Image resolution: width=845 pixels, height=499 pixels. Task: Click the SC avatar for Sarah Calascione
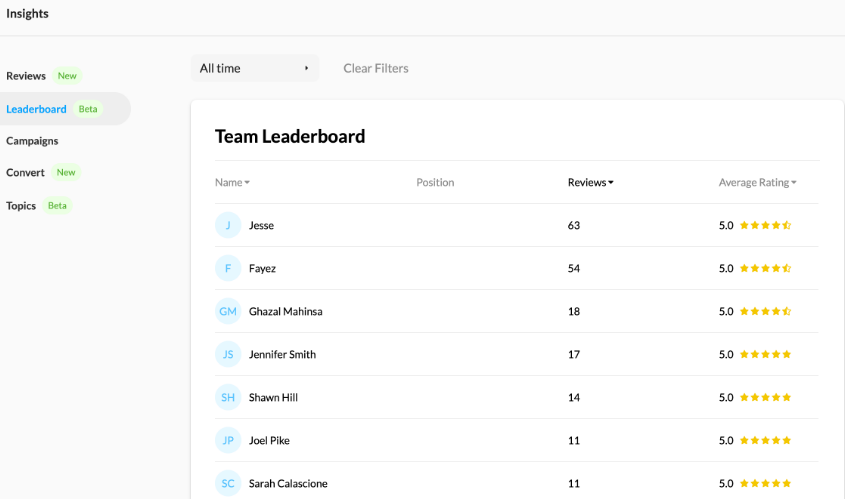pos(228,483)
